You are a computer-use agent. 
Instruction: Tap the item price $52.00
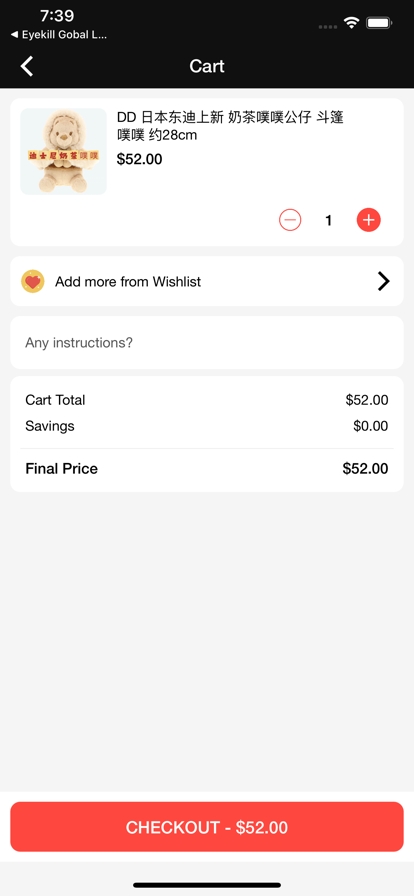tap(140, 159)
